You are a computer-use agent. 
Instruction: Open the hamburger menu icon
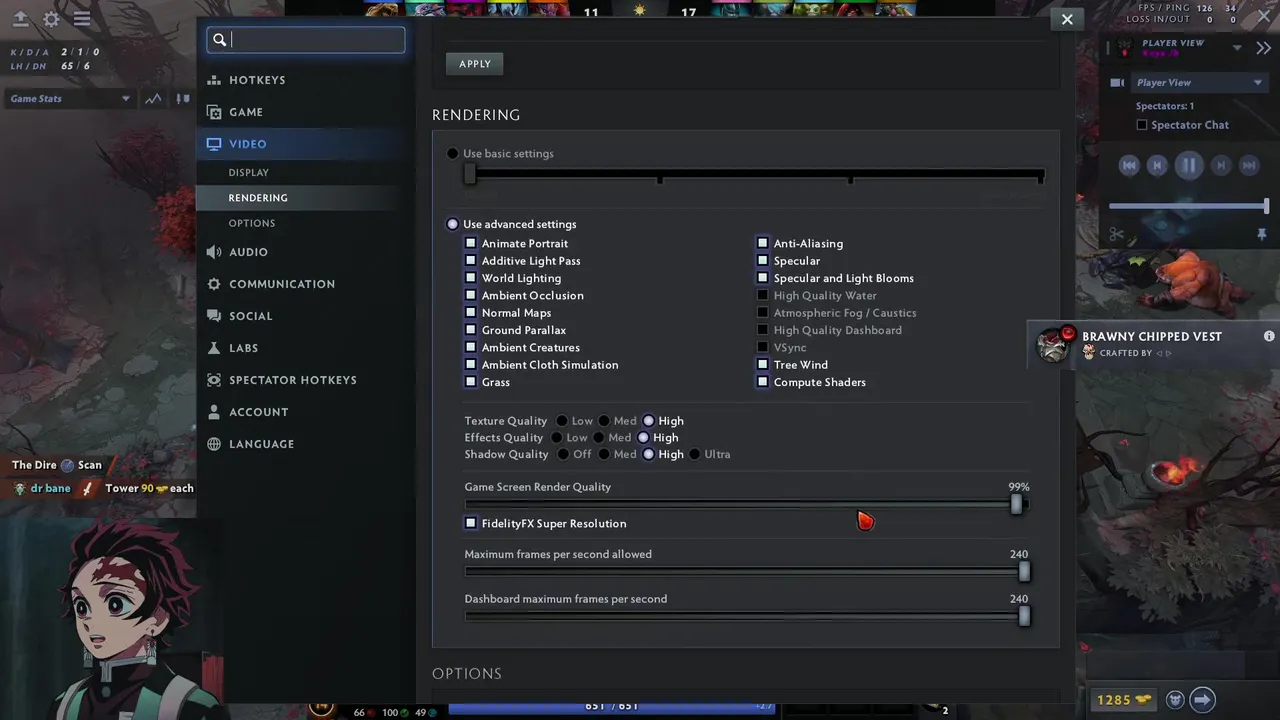82,19
